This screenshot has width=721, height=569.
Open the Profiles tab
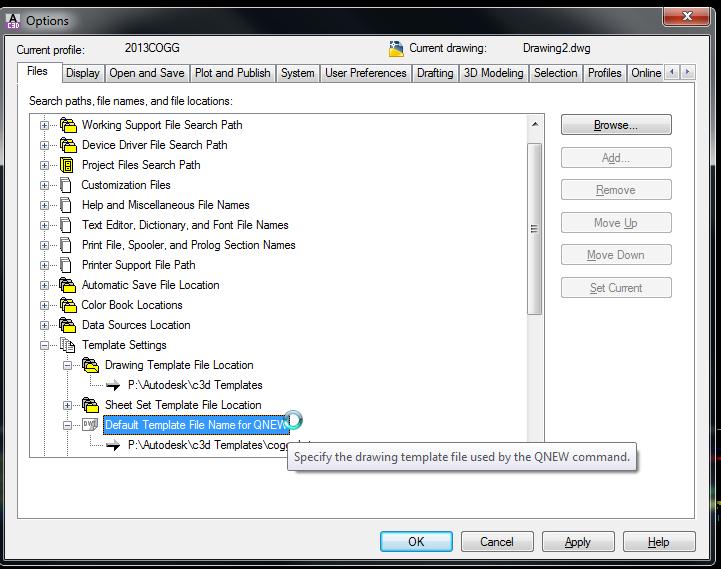coord(605,73)
